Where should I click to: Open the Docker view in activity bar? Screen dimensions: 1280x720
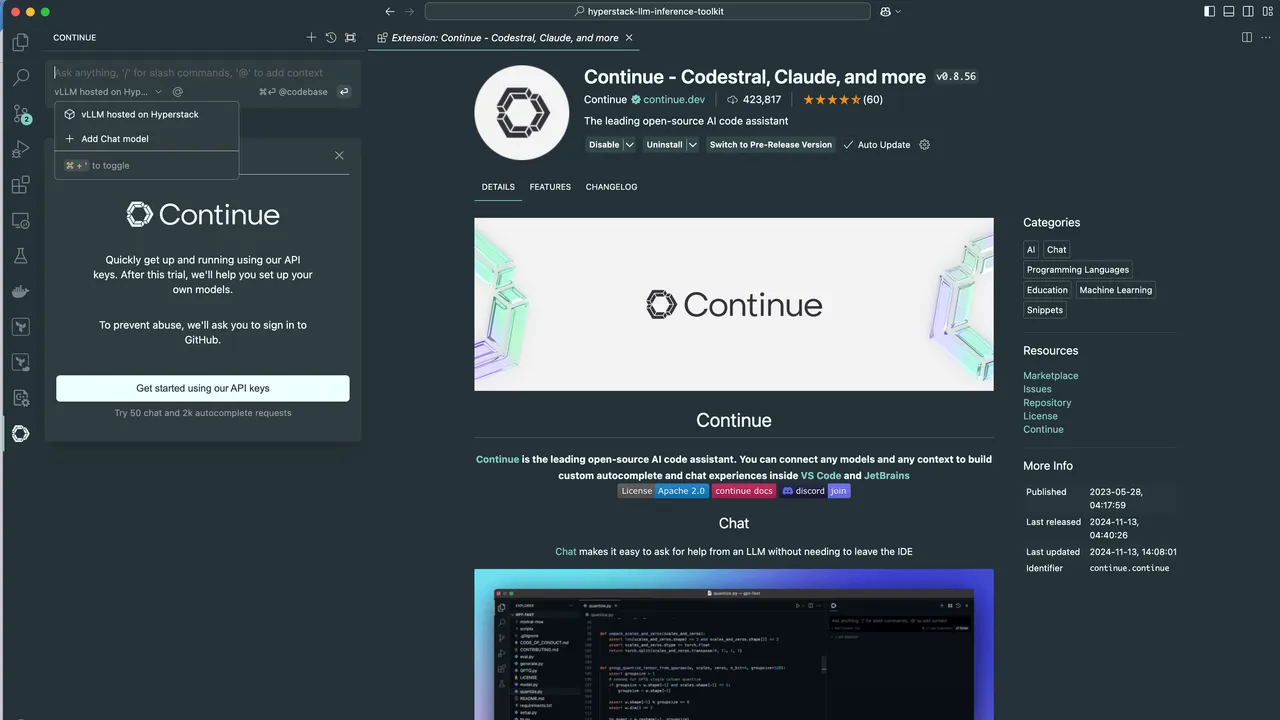click(20, 291)
